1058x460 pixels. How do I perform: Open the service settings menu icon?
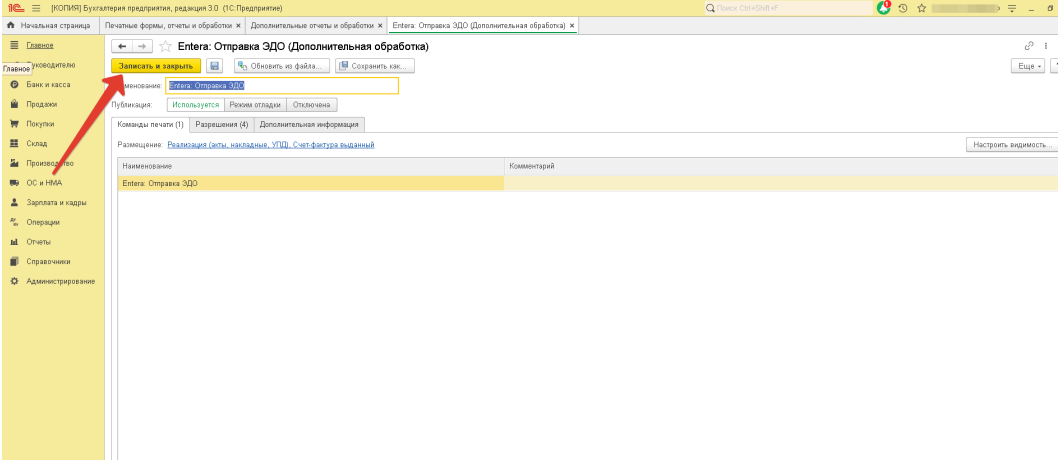(x=1011, y=8)
